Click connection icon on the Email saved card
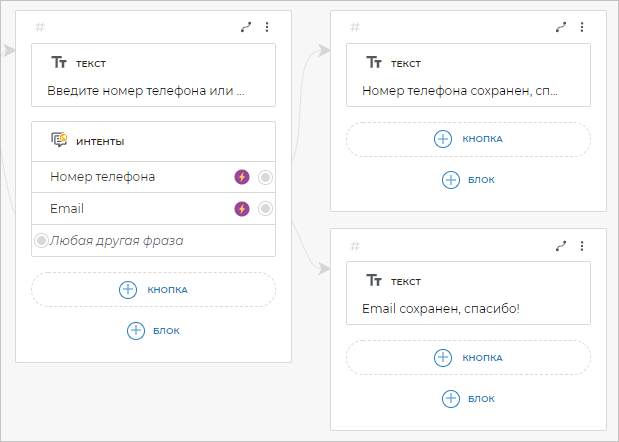Viewport: 619px width, 442px height. click(x=561, y=245)
